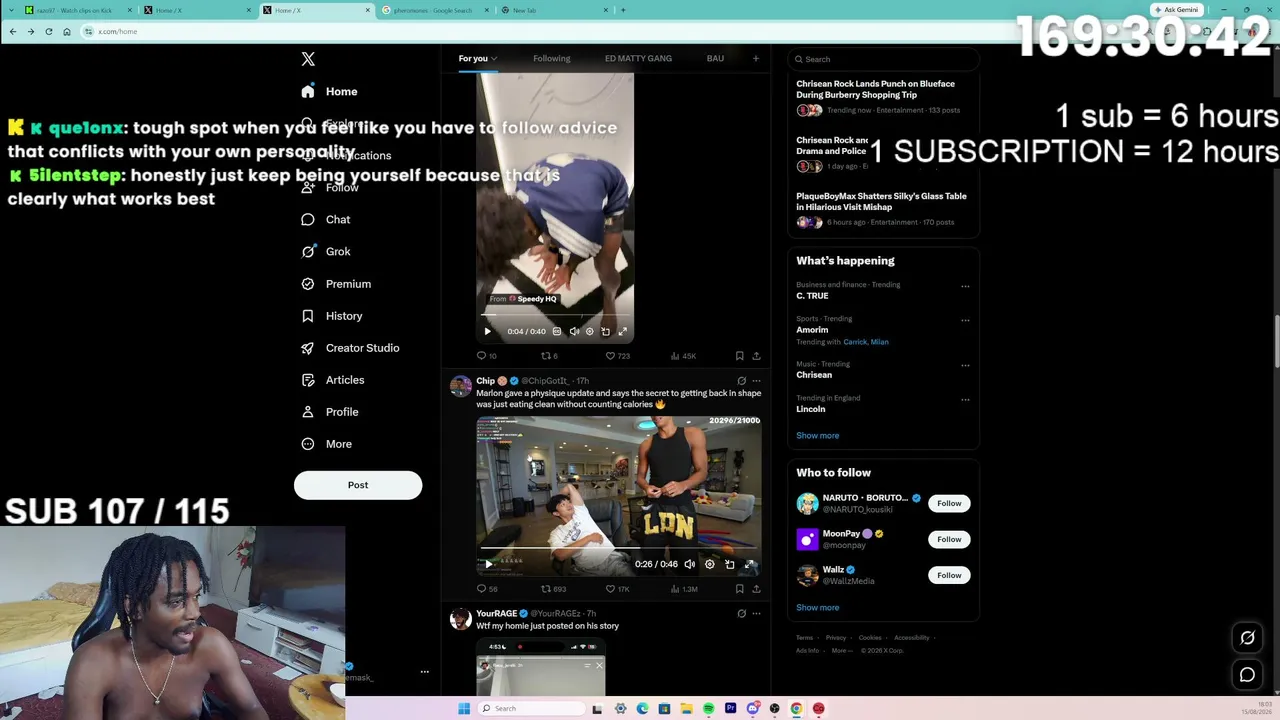
Task: Reply to the Speedy HQ video post
Action: point(486,356)
